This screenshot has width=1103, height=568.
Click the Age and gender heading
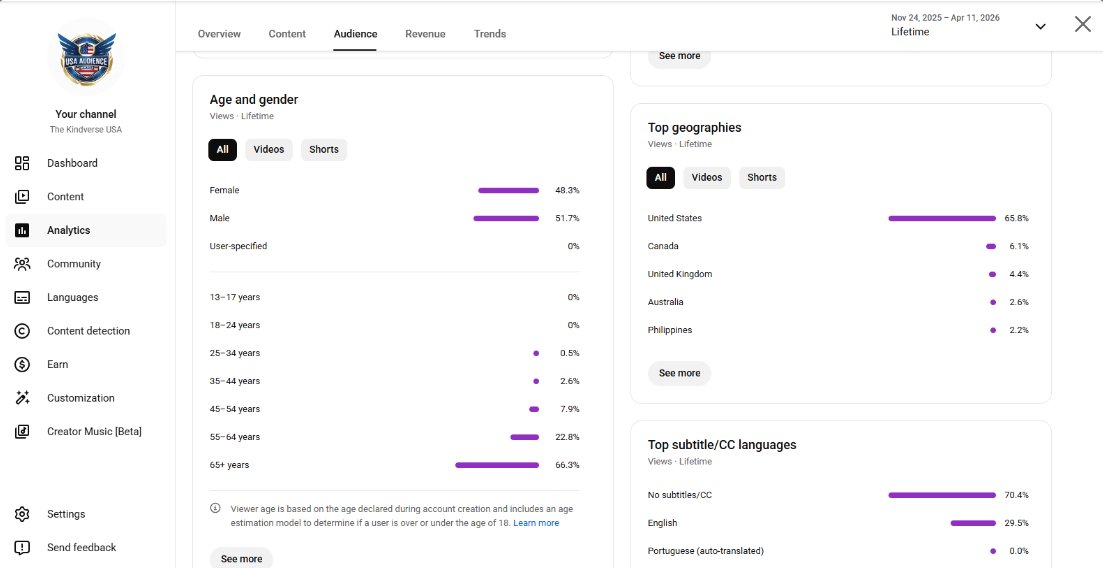(x=254, y=100)
